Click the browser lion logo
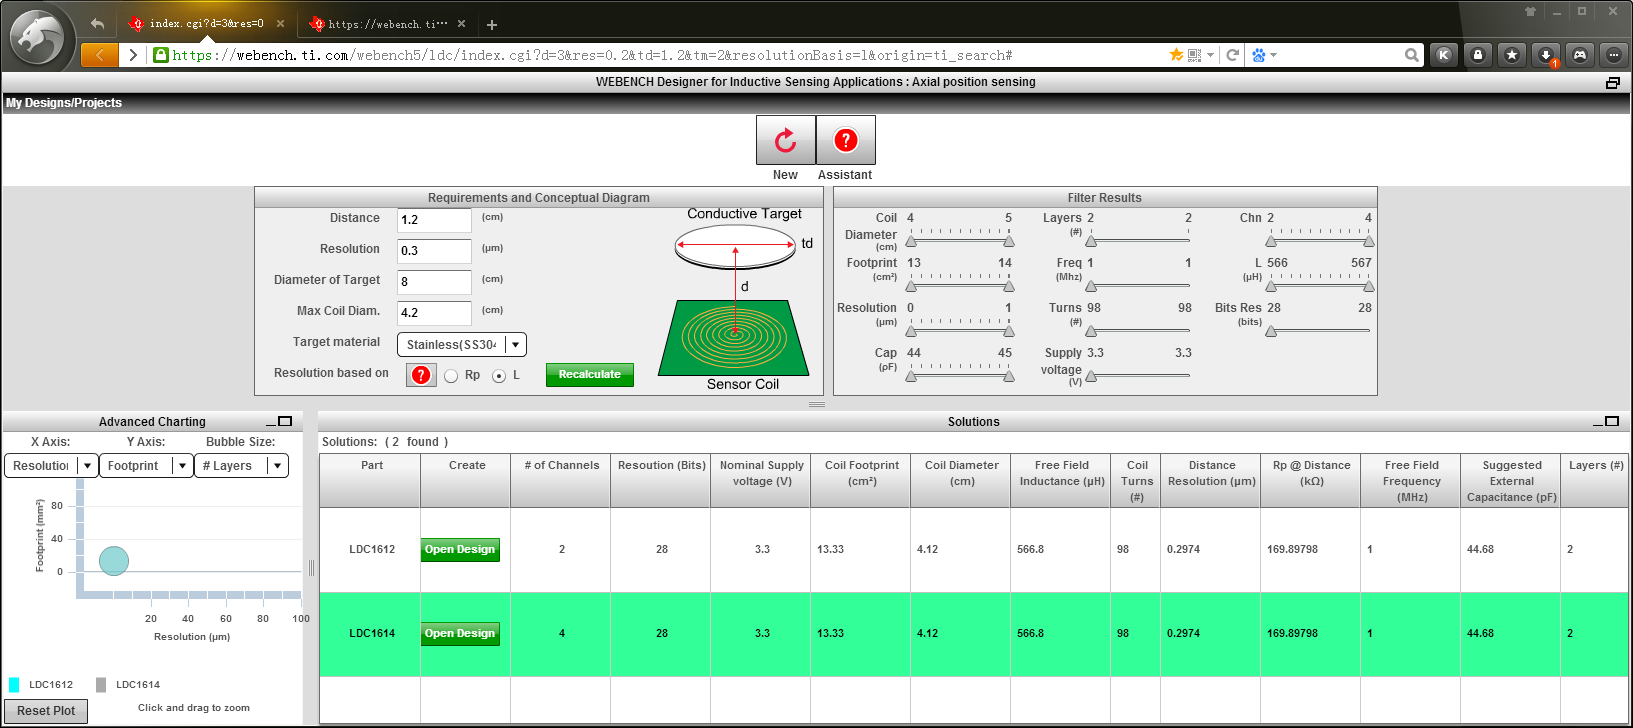 (x=38, y=38)
